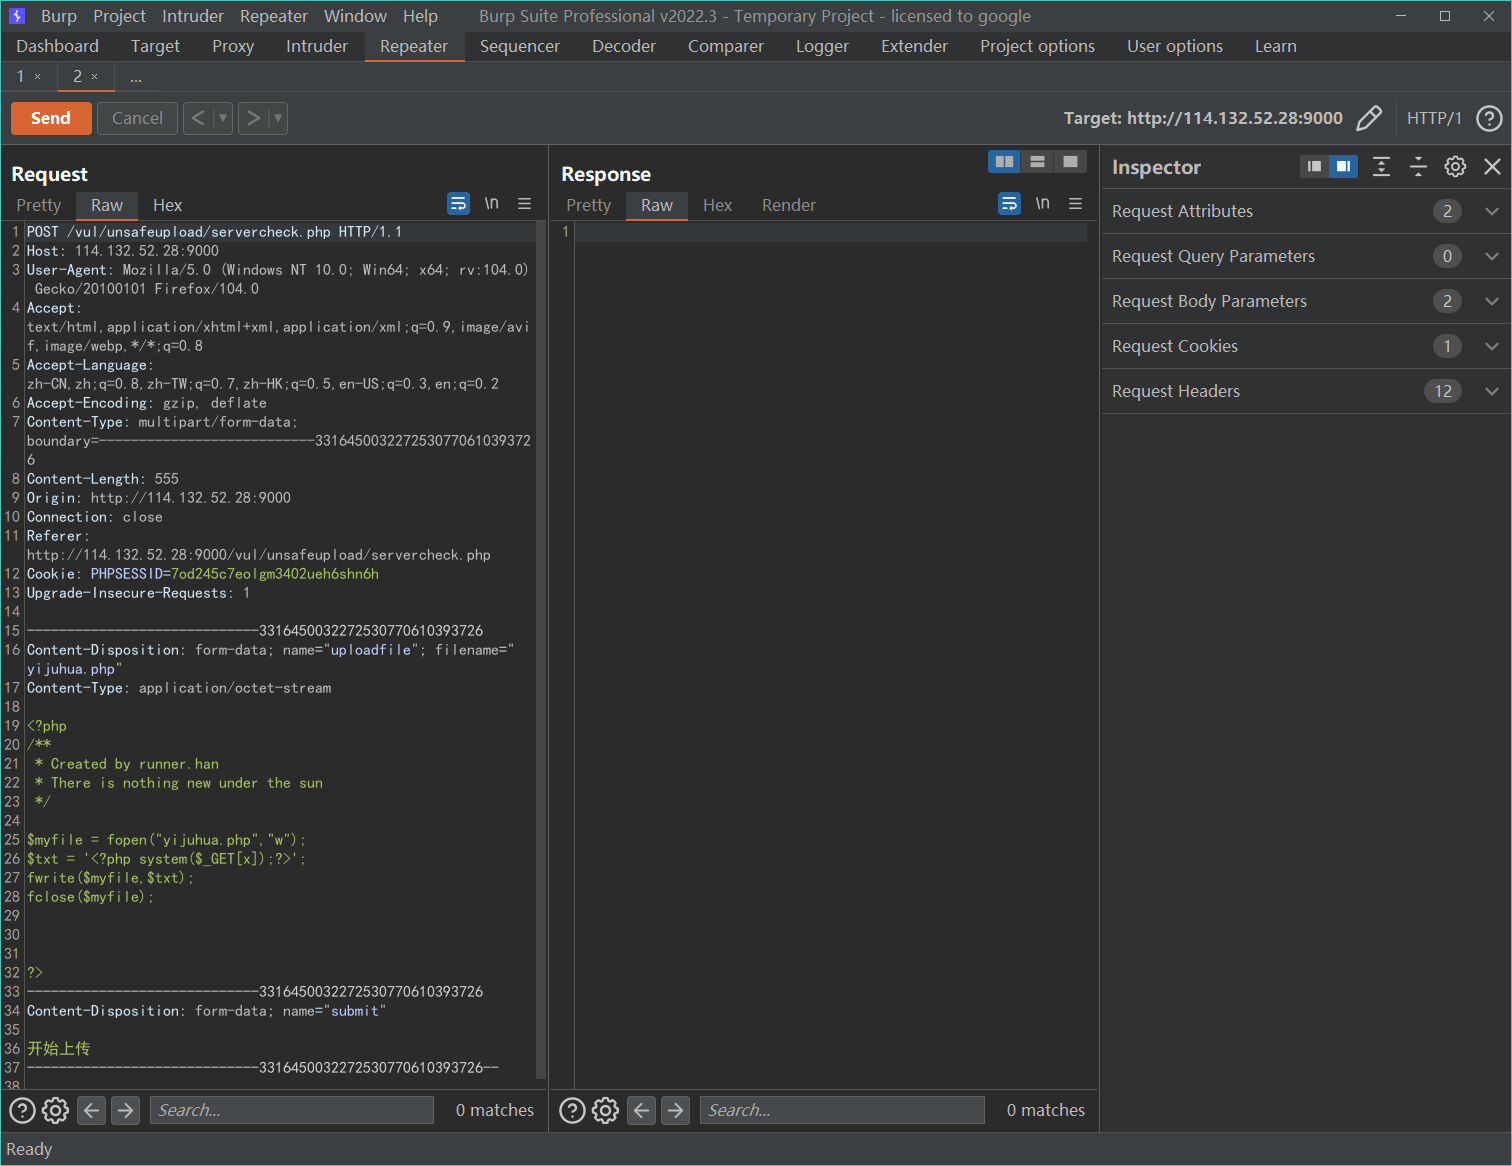Viewport: 1512px width, 1166px height.
Task: Expand Request Attributes section
Action: tap(1306, 211)
